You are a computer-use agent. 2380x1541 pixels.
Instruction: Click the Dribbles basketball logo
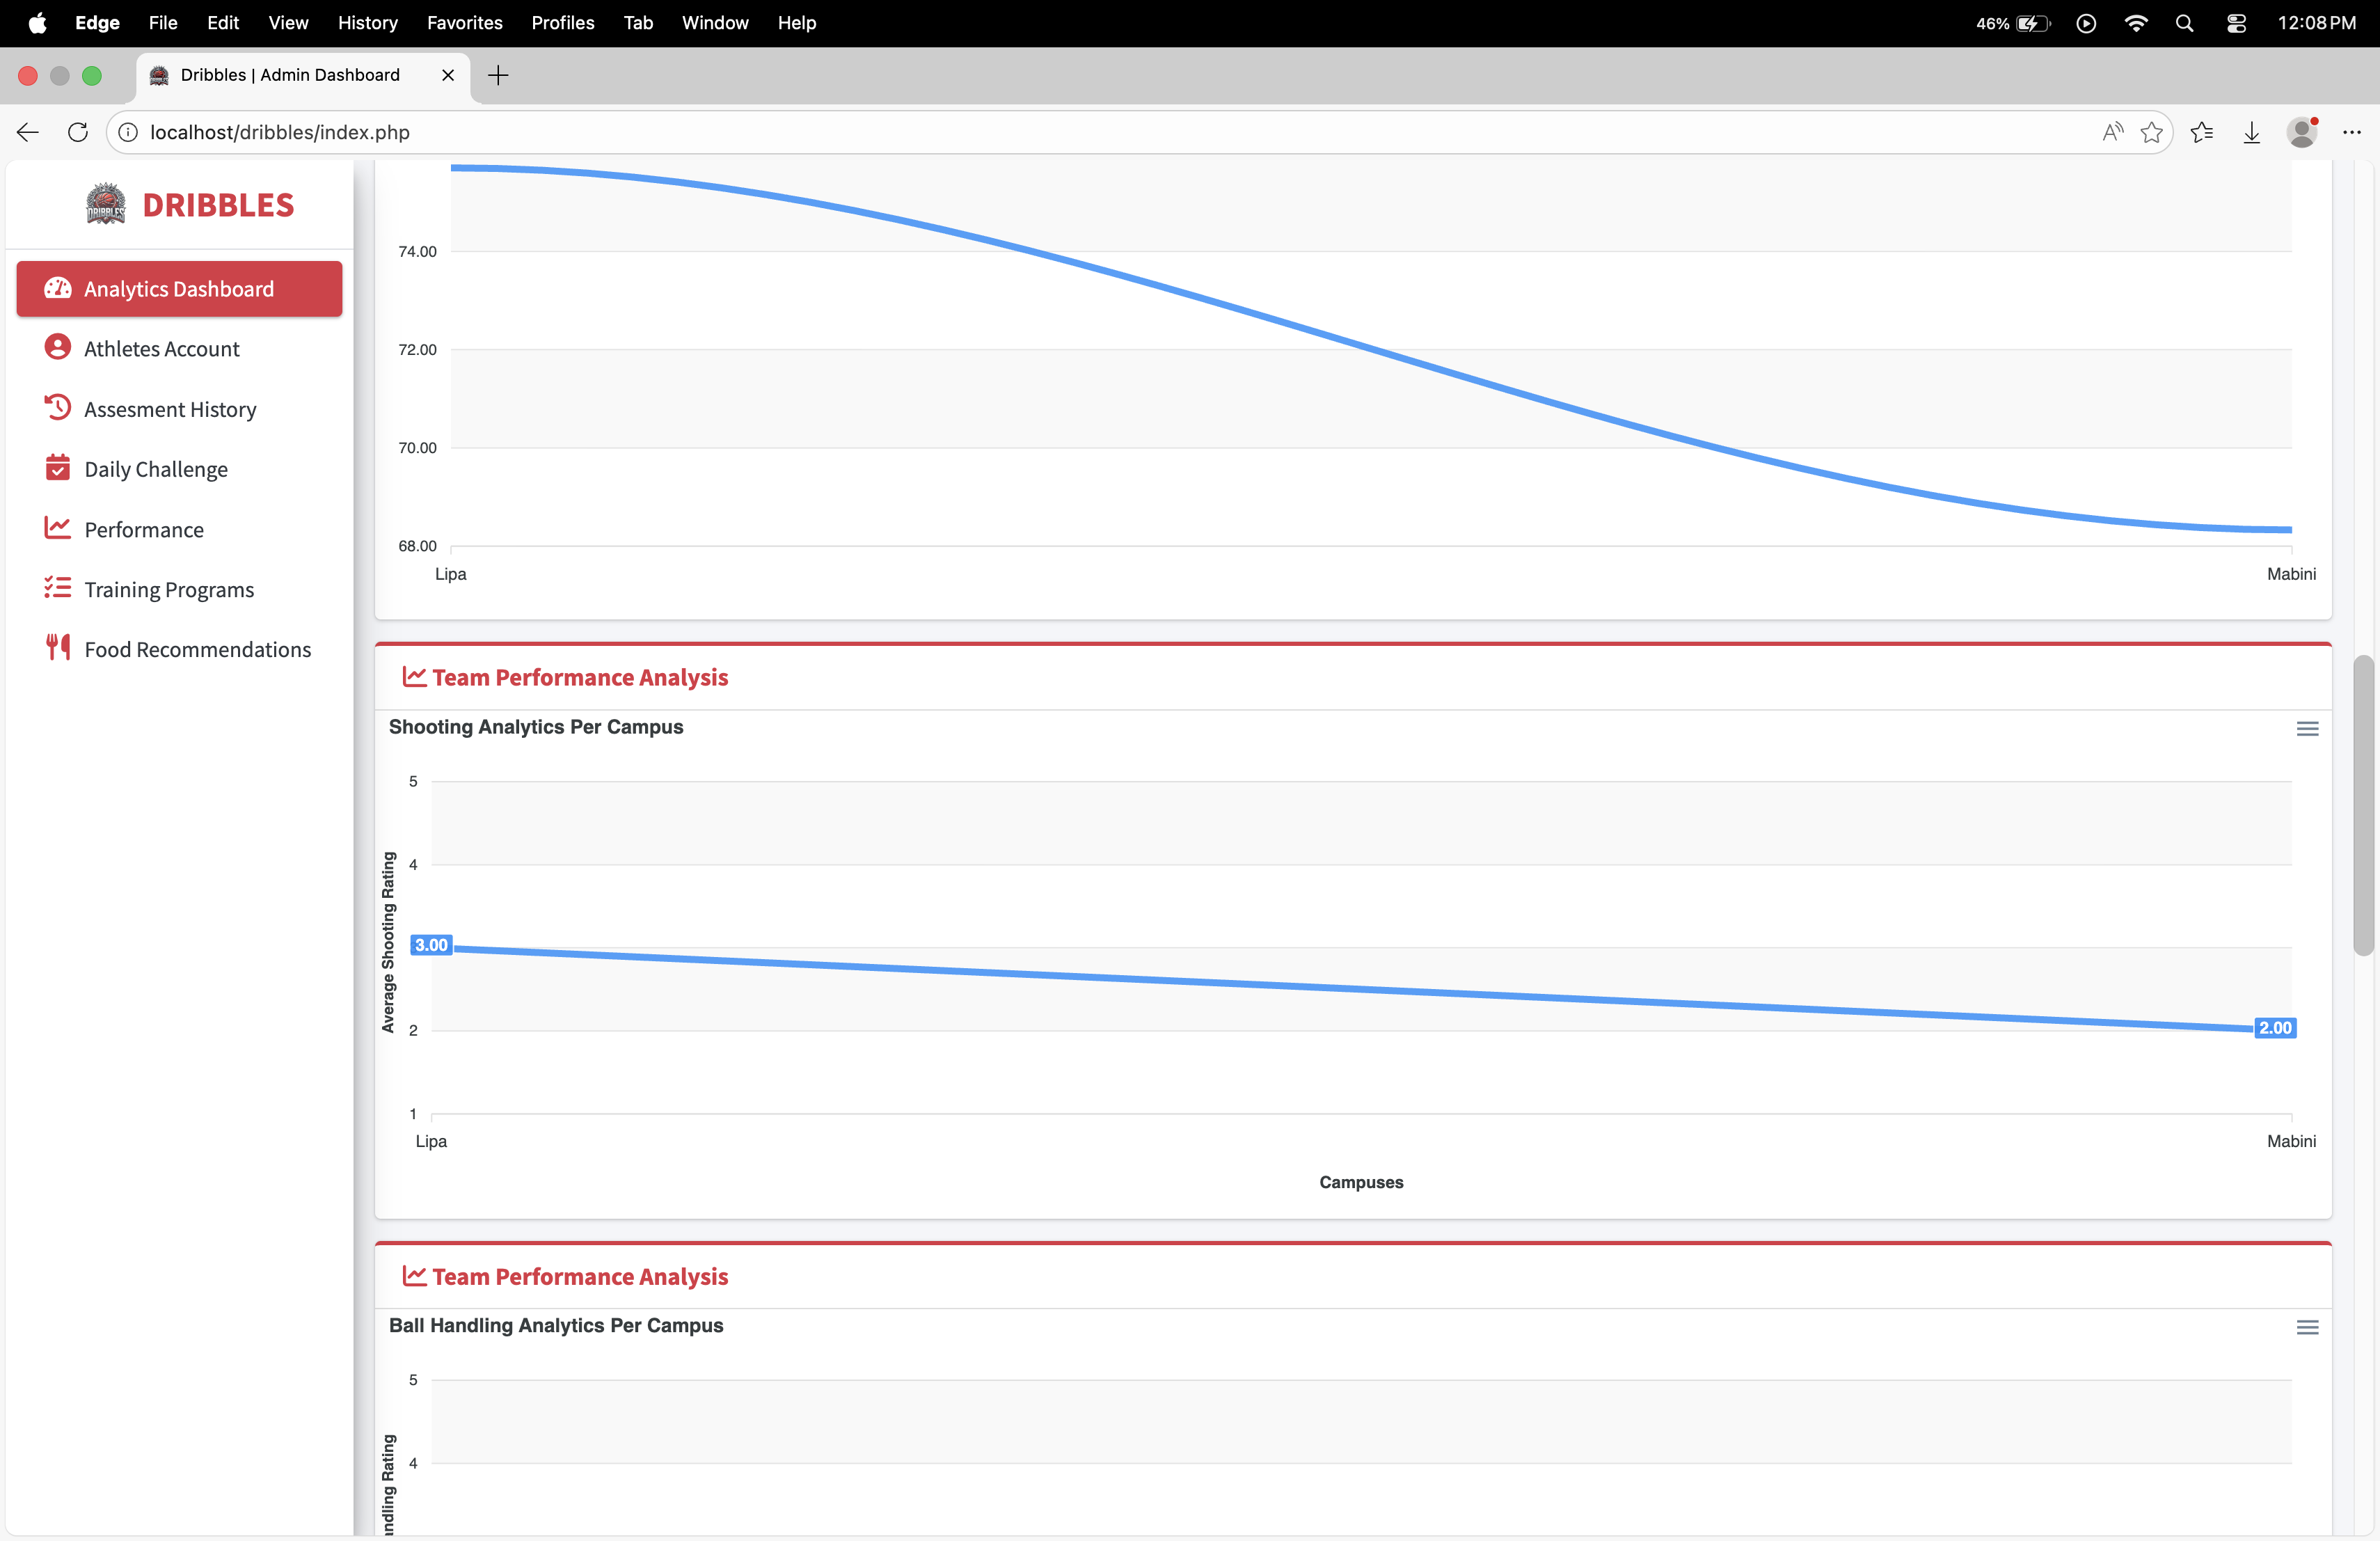[105, 204]
